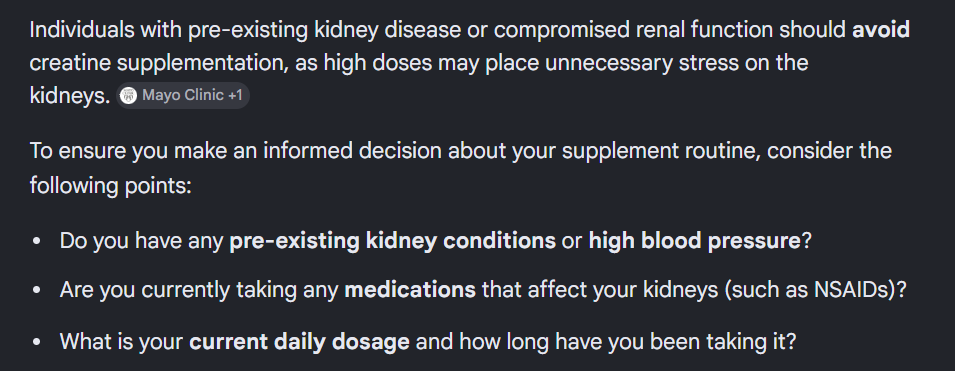Screen dimensions: 955x371
Task: Click the phrase creatine supplementation
Action: tap(158, 63)
